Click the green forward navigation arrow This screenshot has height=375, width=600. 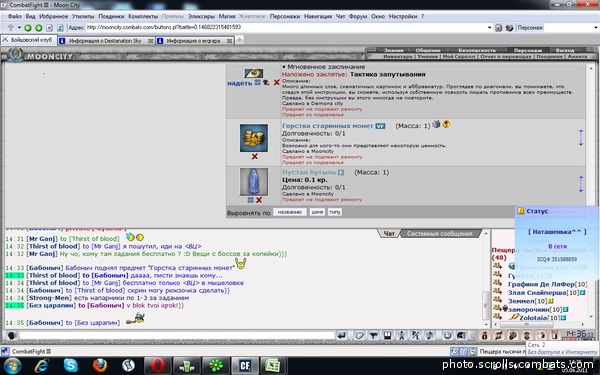tap(38, 28)
